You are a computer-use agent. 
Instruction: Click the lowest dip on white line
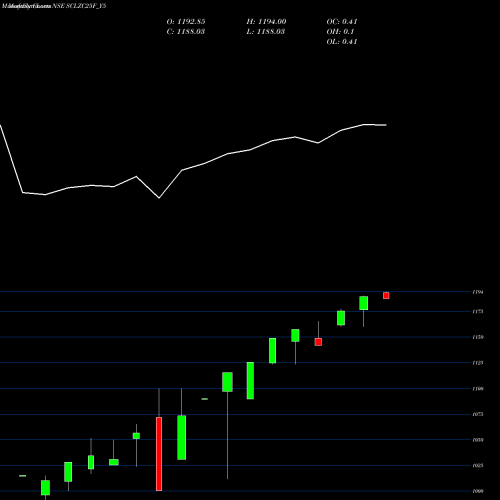[x=159, y=198]
